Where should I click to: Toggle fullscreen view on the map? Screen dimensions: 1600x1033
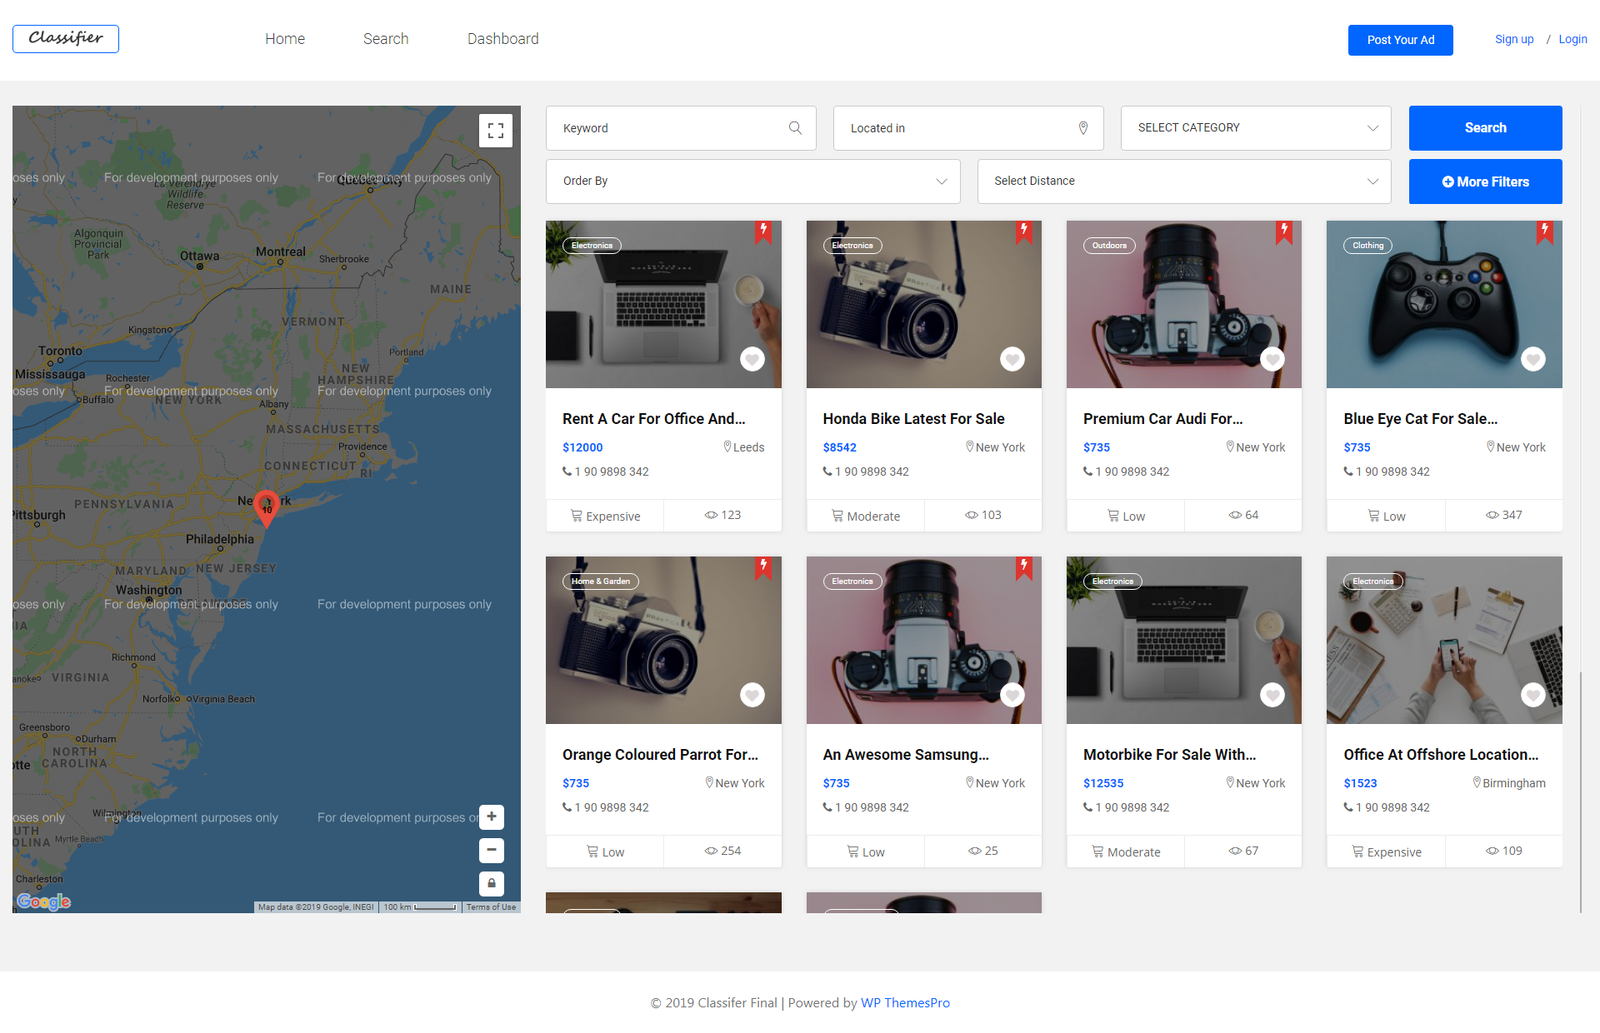tap(495, 131)
